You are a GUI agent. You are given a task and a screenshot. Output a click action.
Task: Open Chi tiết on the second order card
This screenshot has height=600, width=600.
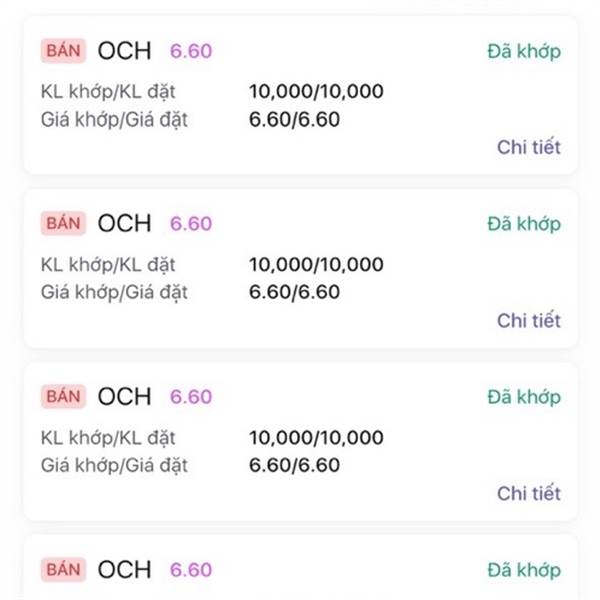click(x=529, y=320)
